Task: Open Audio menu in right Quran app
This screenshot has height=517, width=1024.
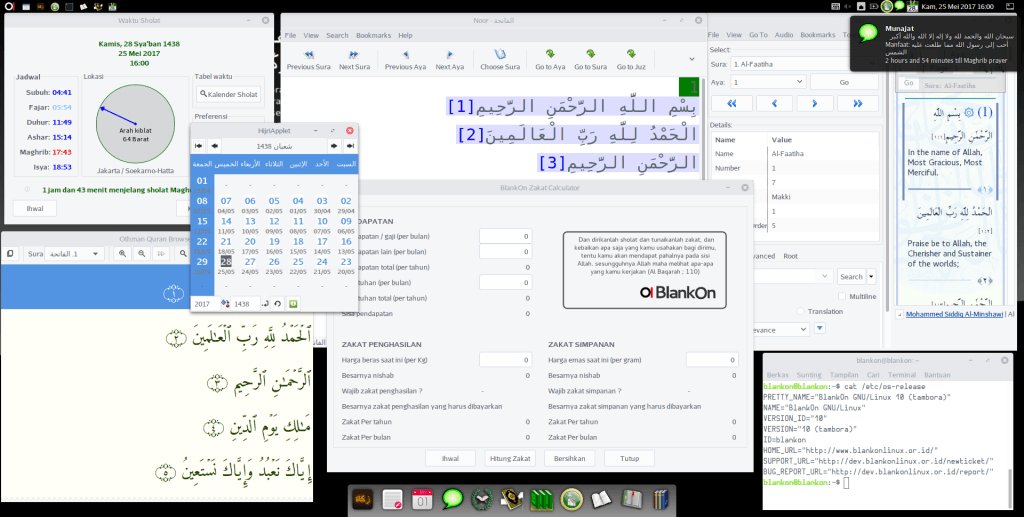Action: [x=784, y=35]
